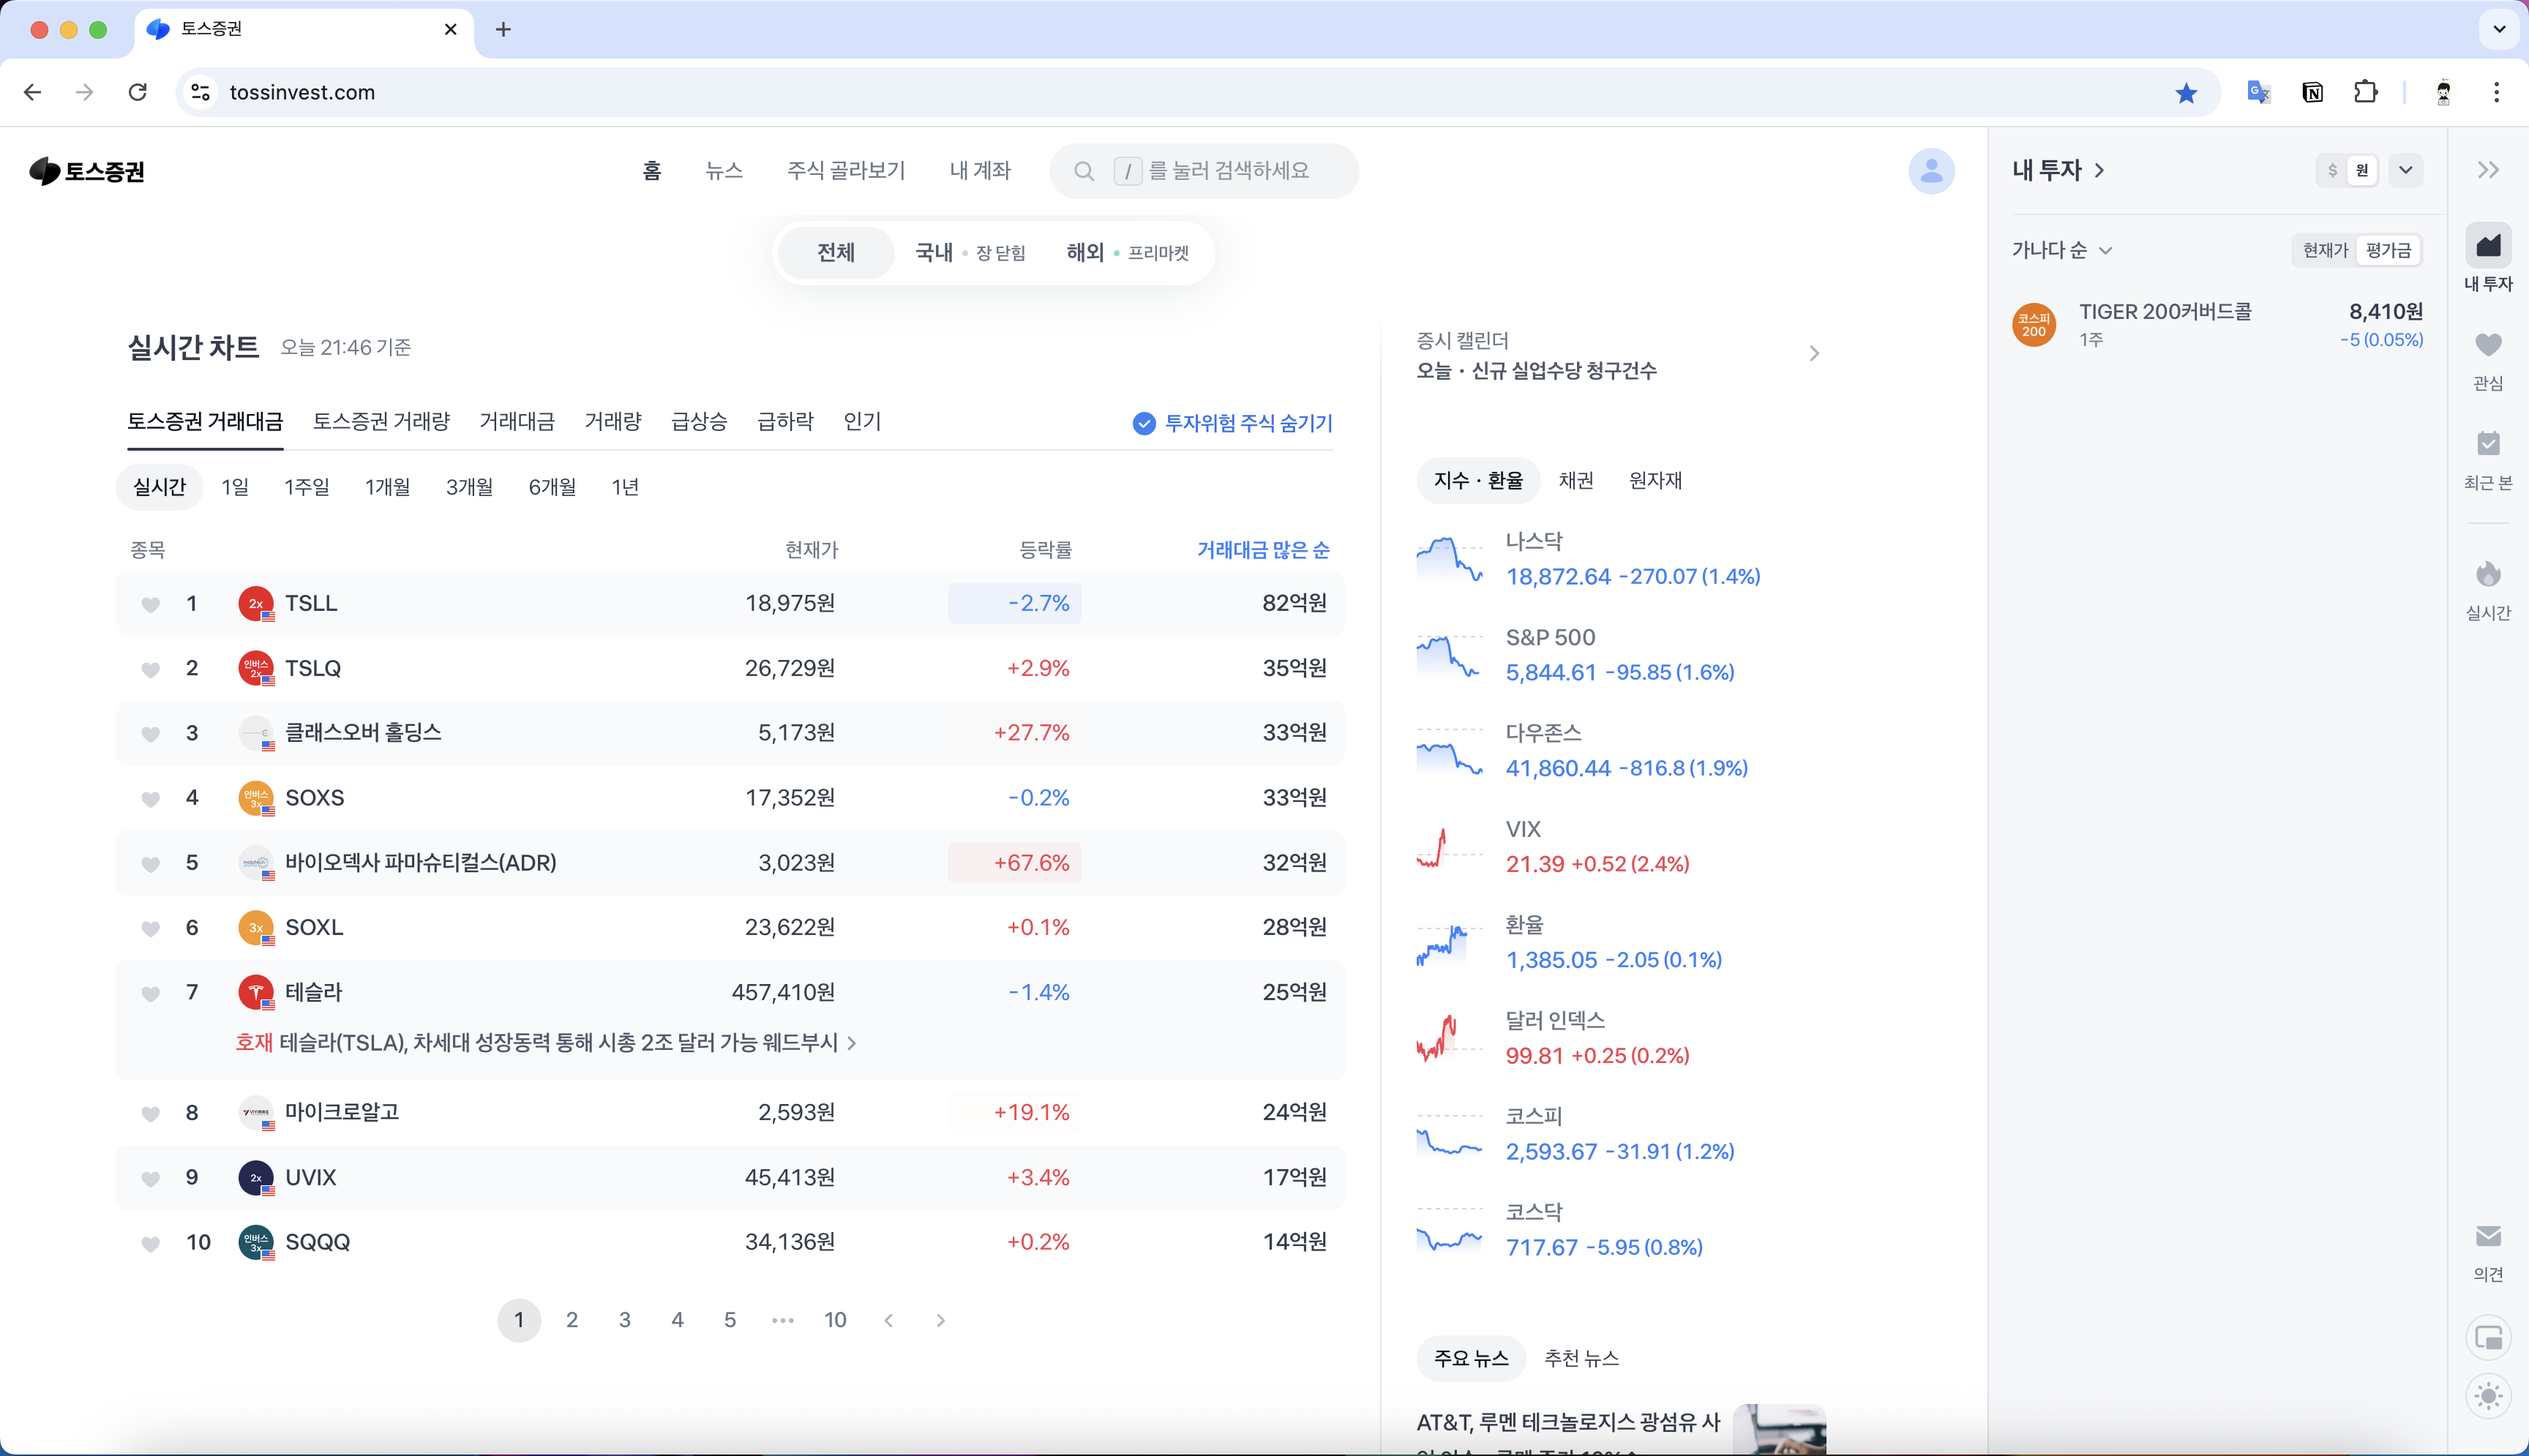Screen dimensions: 2529x1456
Task: Open Notion extension icon
Action: point(2312,93)
